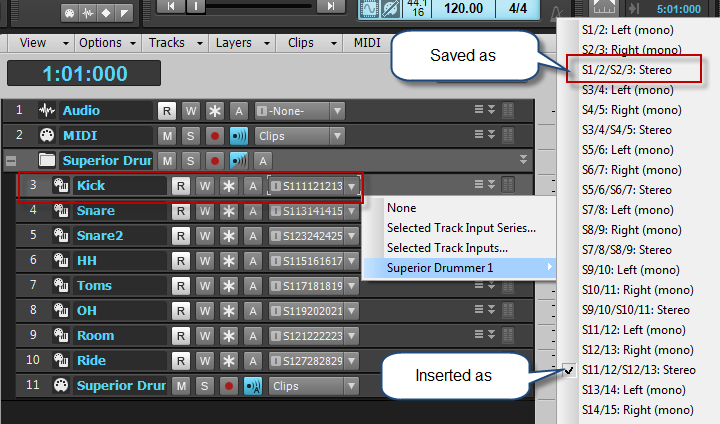Toggle input echo on the MIDI track

(239, 135)
